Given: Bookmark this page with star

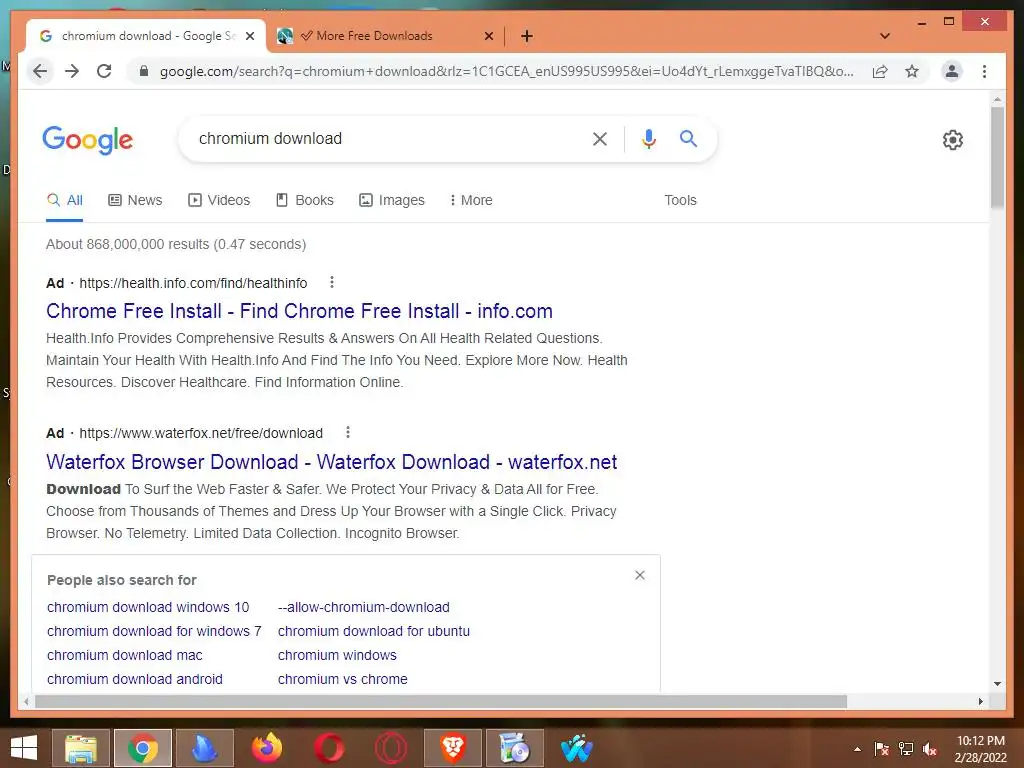Looking at the screenshot, I should click(912, 71).
